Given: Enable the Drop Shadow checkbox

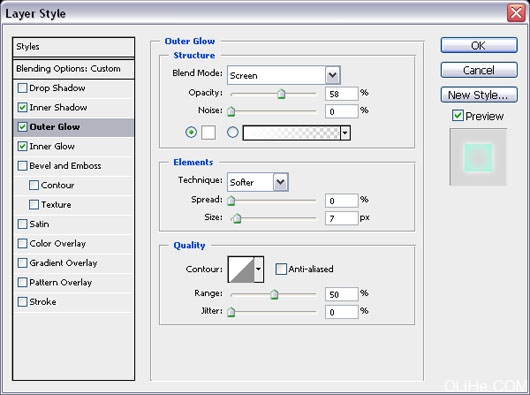Looking at the screenshot, I should [x=22, y=88].
